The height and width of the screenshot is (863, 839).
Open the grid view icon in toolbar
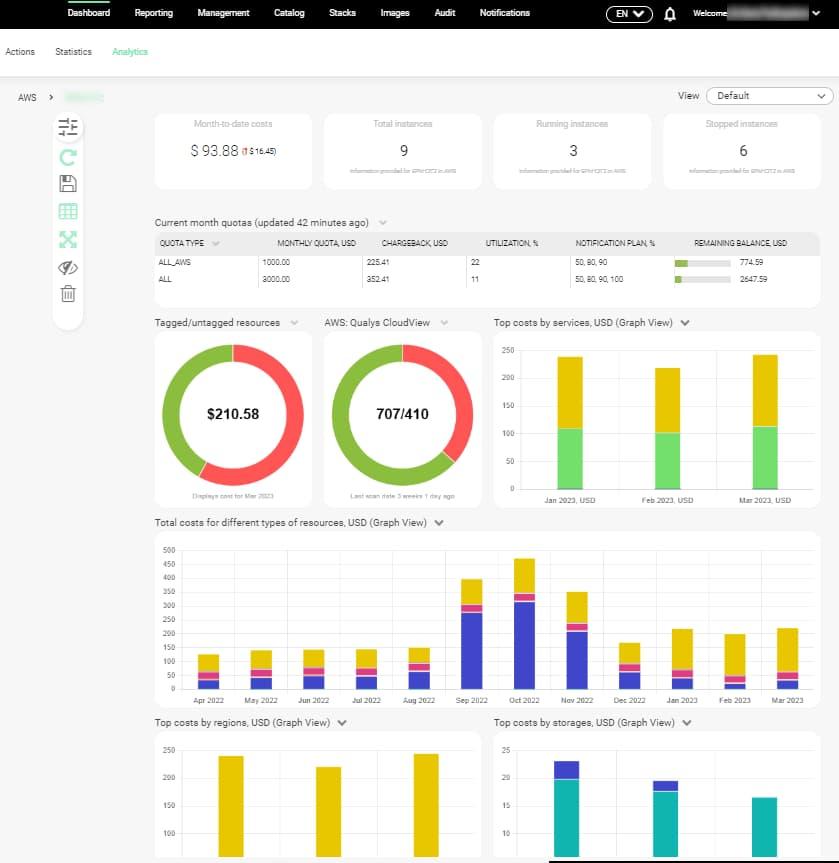click(67, 211)
